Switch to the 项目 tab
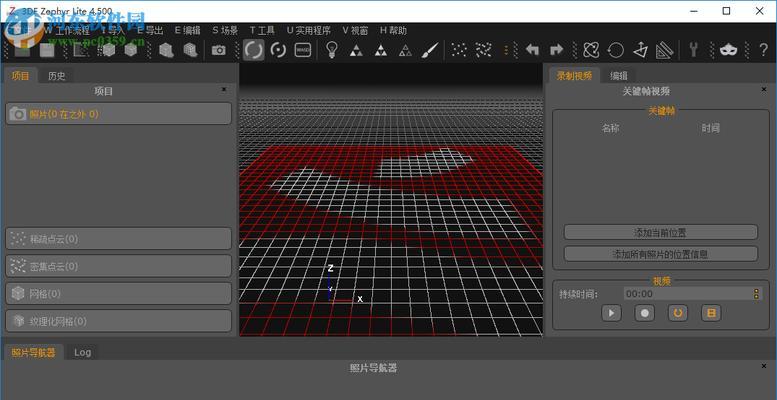The height and width of the screenshot is (400, 777). click(20, 76)
